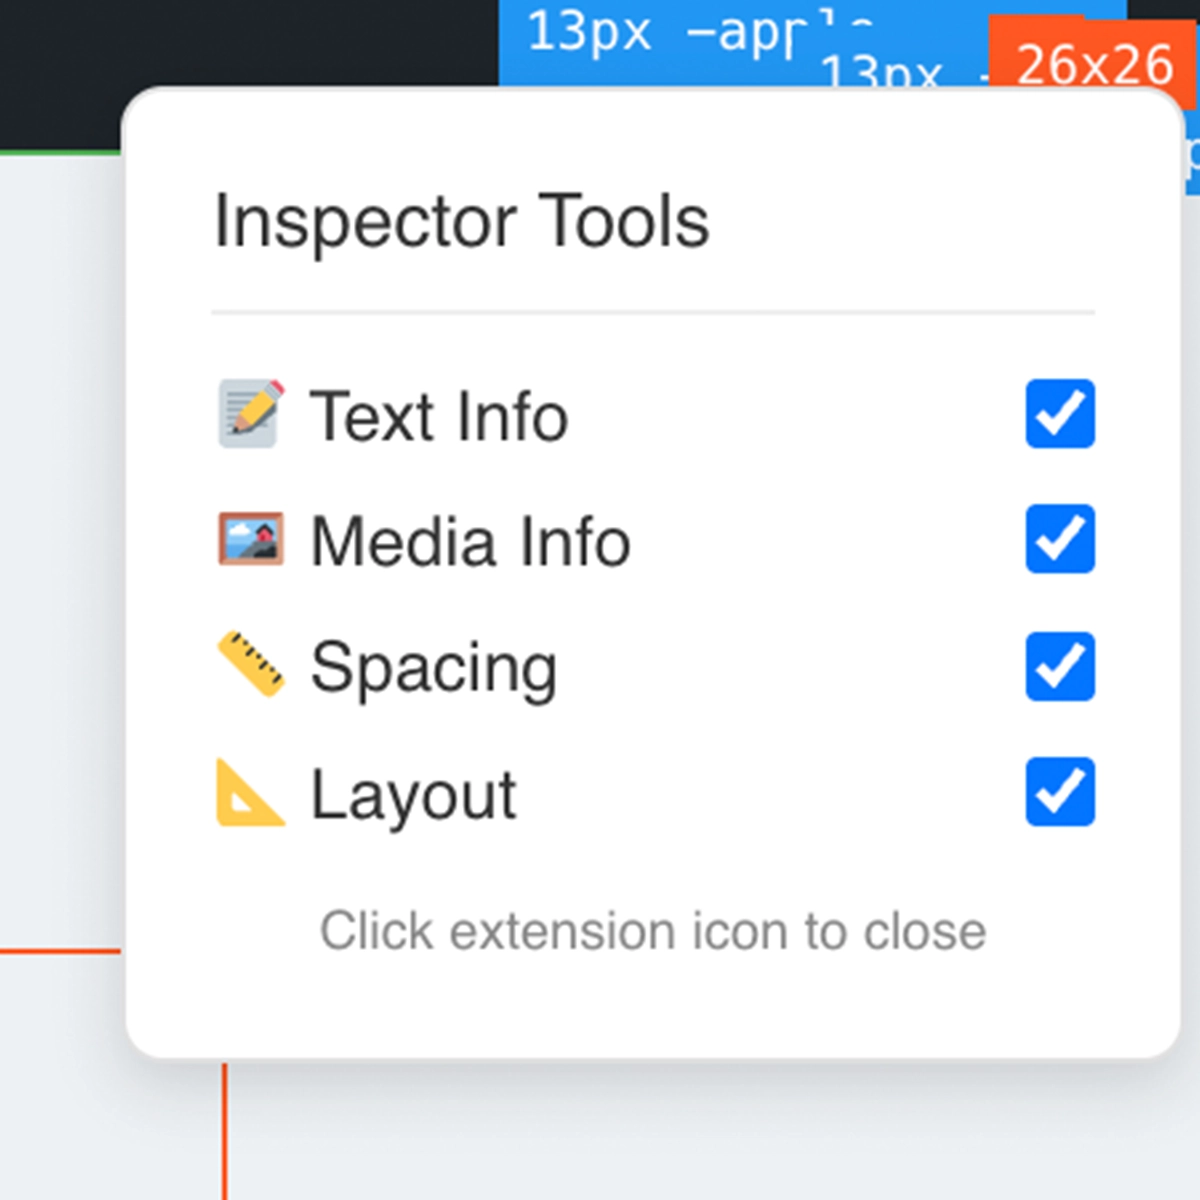1200x1200 pixels.
Task: Disable the Text Info checkbox
Action: pyautogui.click(x=1059, y=414)
